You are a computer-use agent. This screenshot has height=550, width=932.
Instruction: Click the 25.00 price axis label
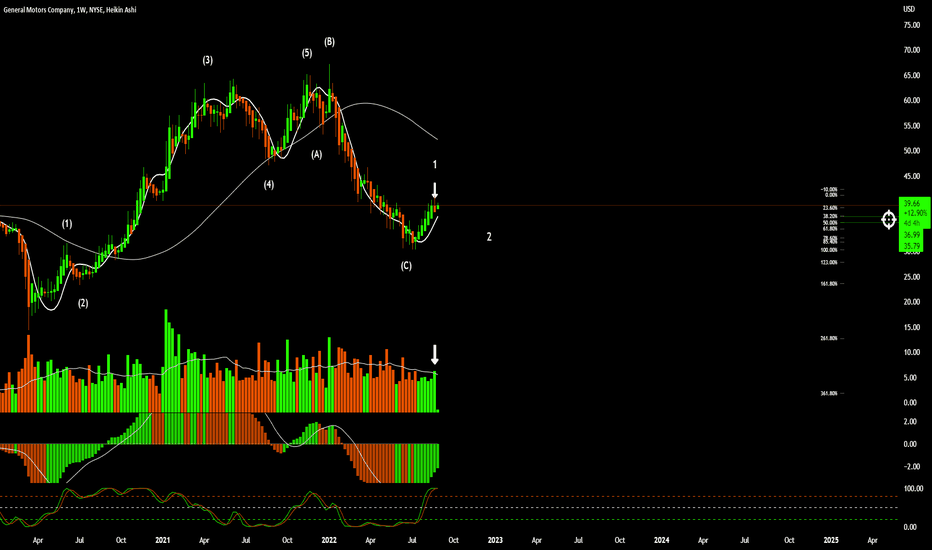(912, 276)
